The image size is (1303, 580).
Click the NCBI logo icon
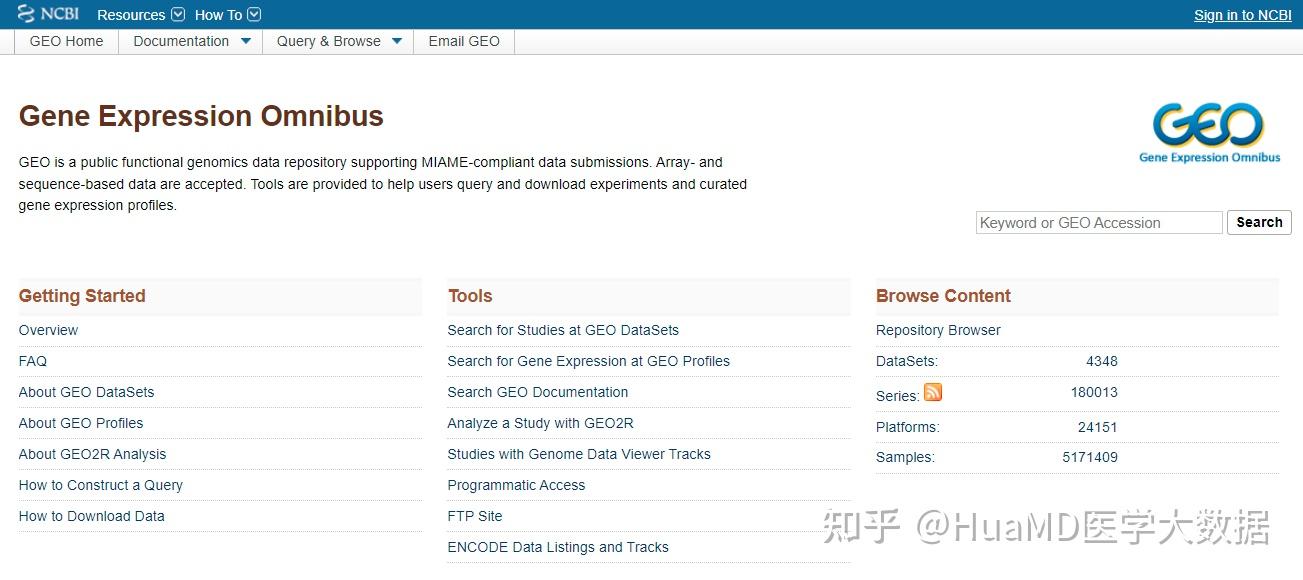click(x=48, y=14)
